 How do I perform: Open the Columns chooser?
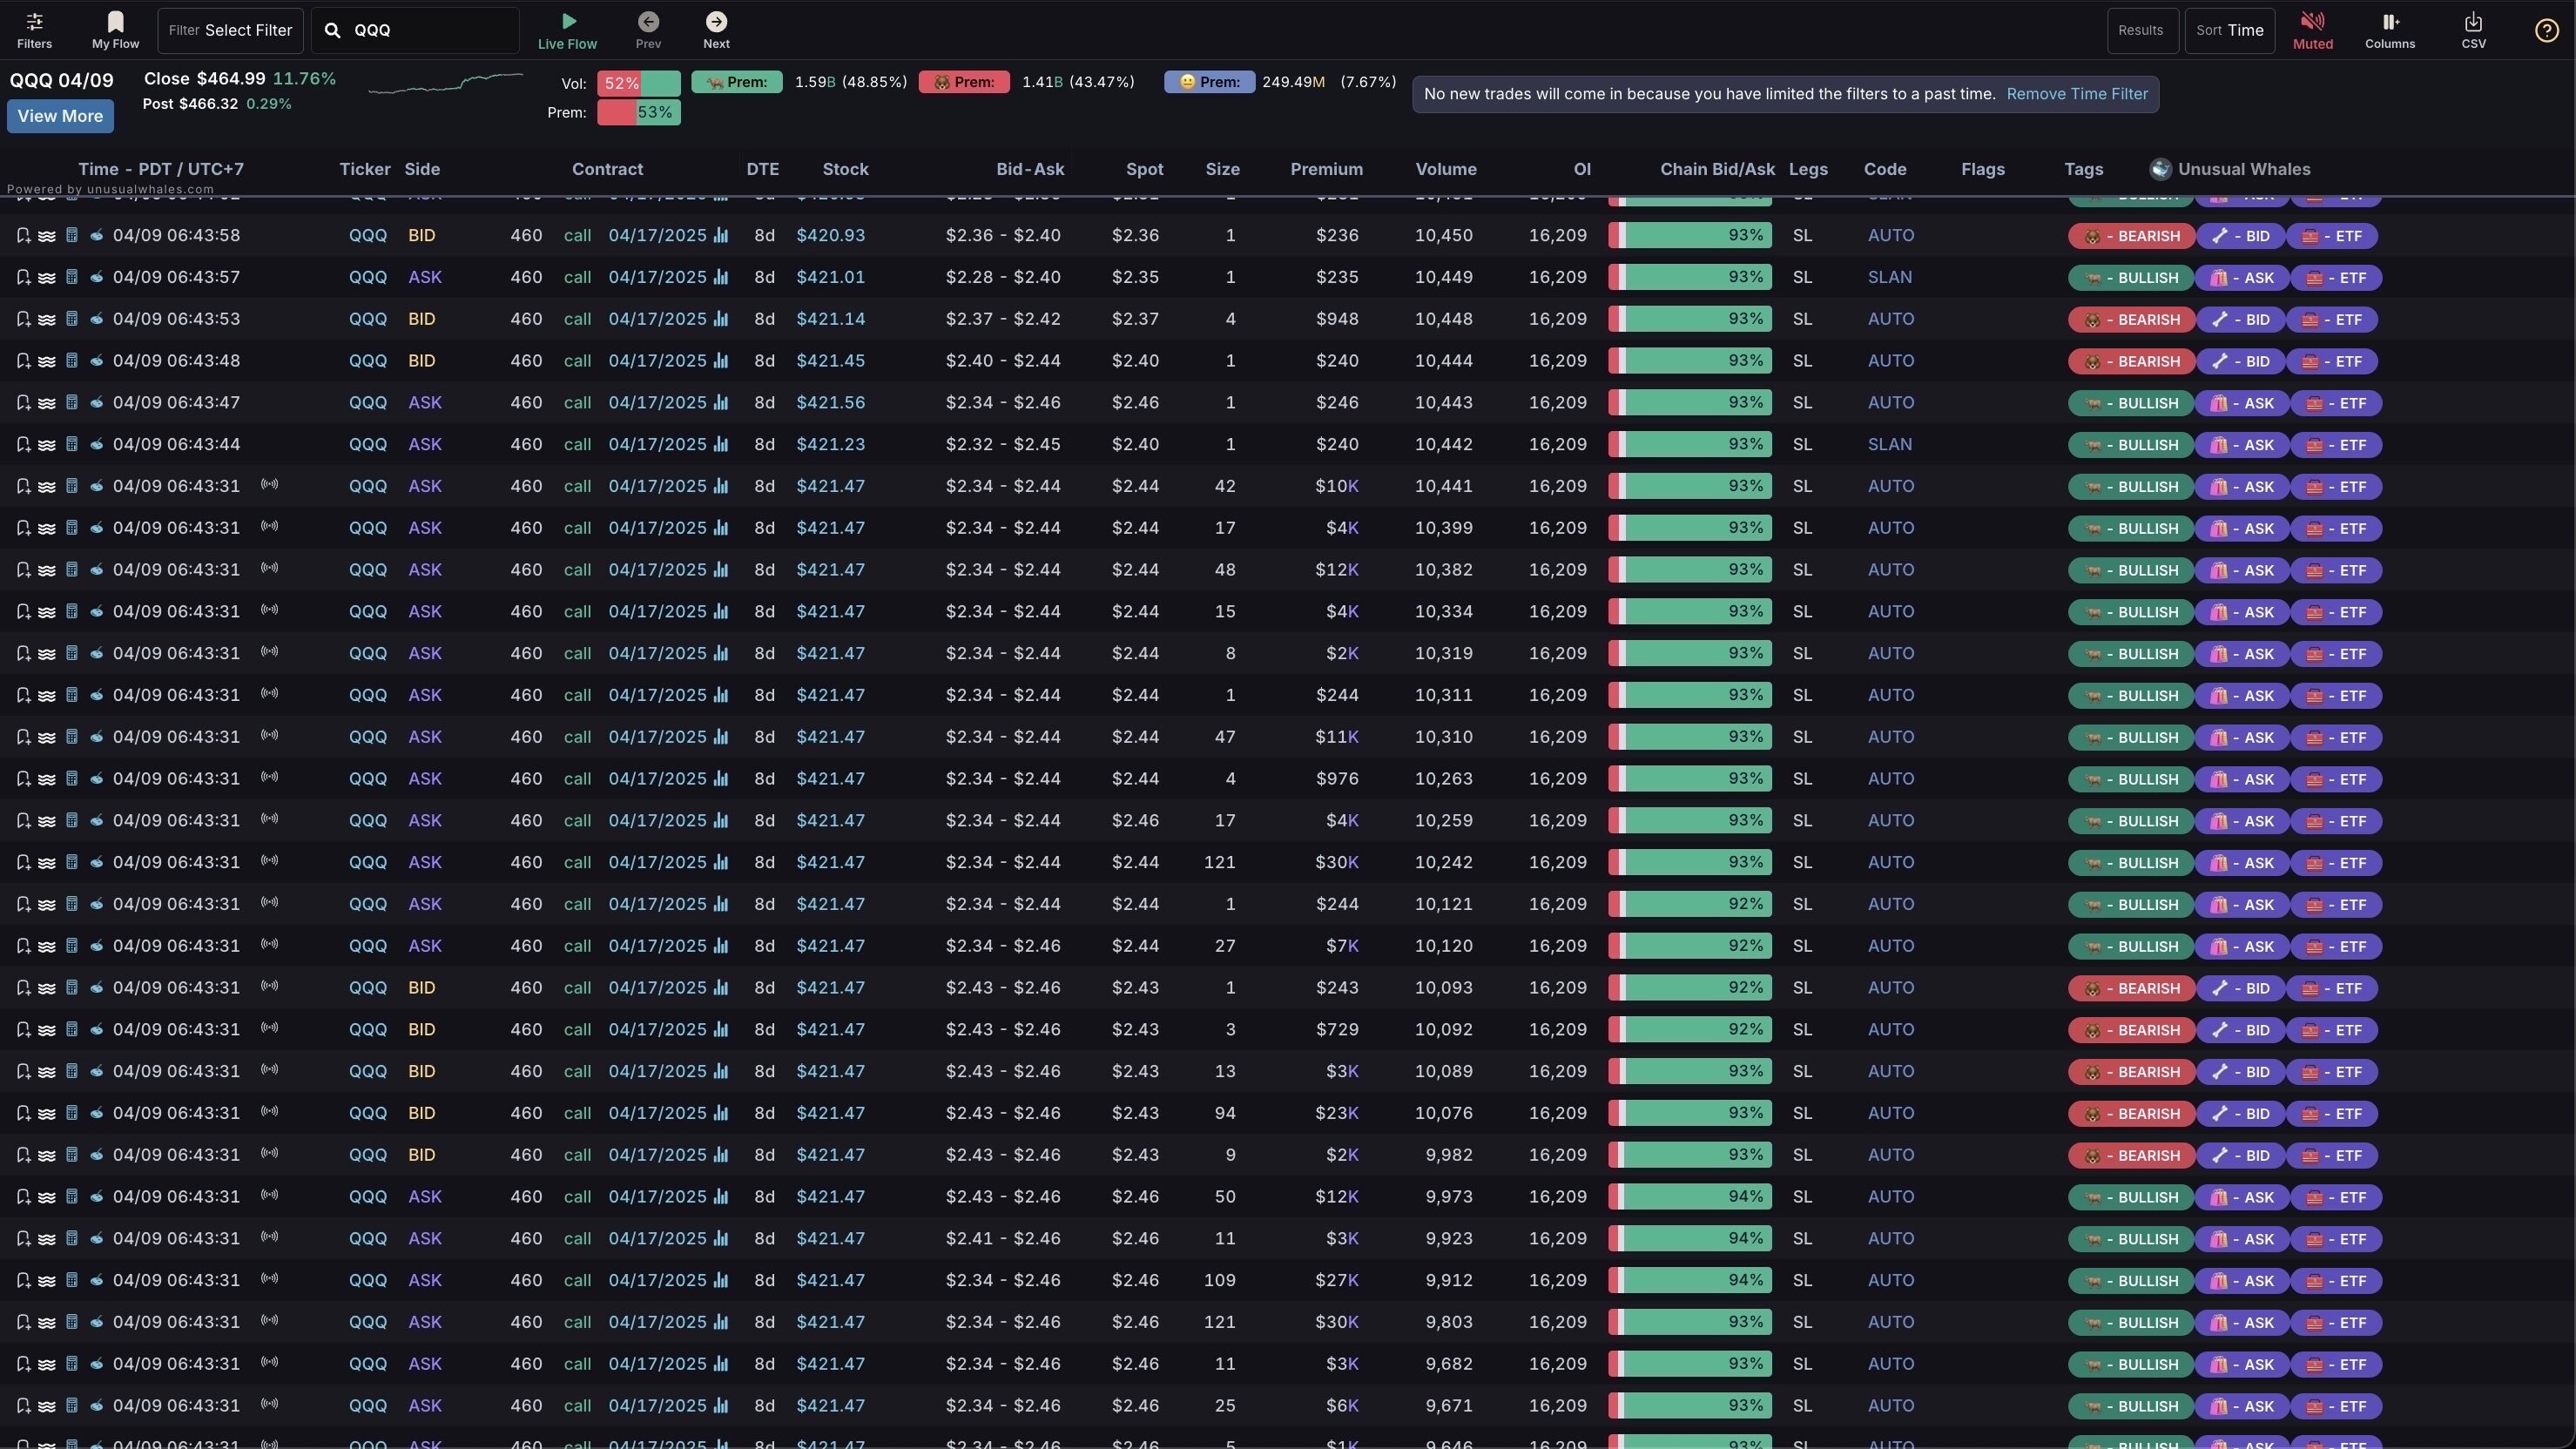pyautogui.click(x=2390, y=30)
